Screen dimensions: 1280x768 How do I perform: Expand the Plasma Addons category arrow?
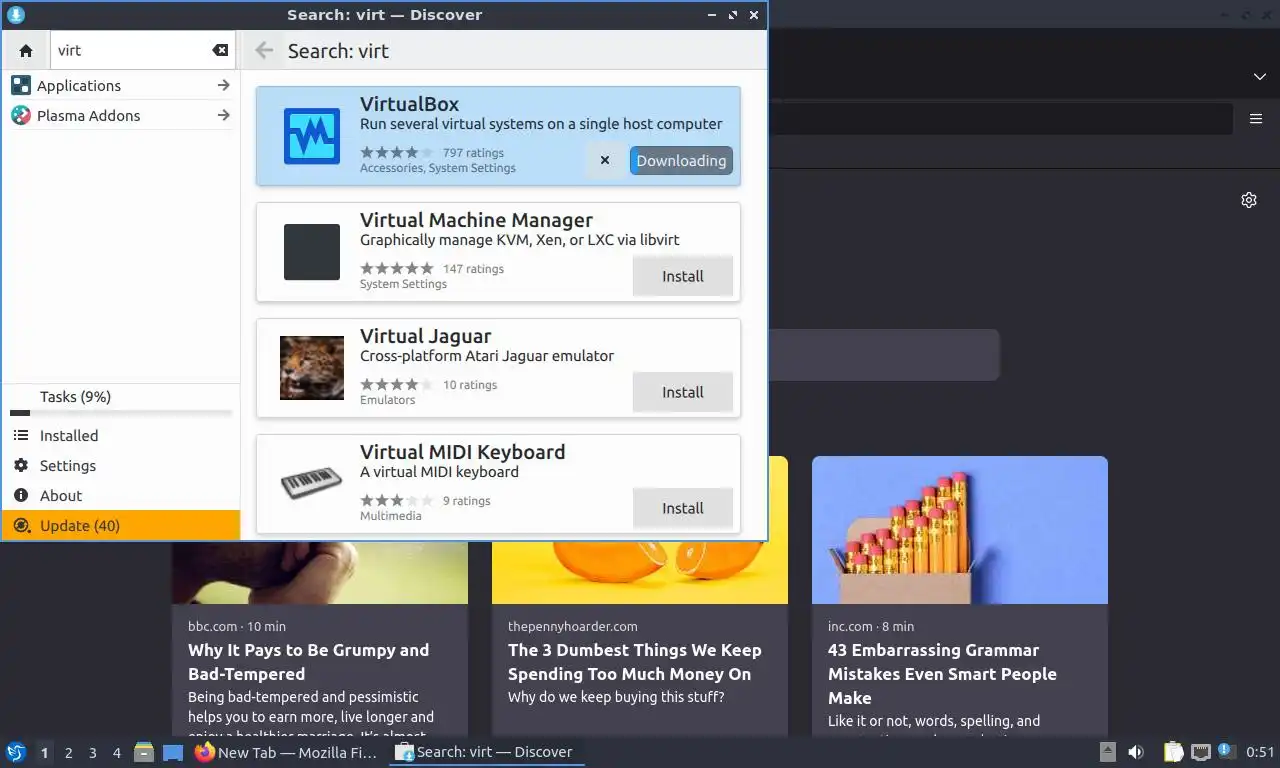pos(224,115)
